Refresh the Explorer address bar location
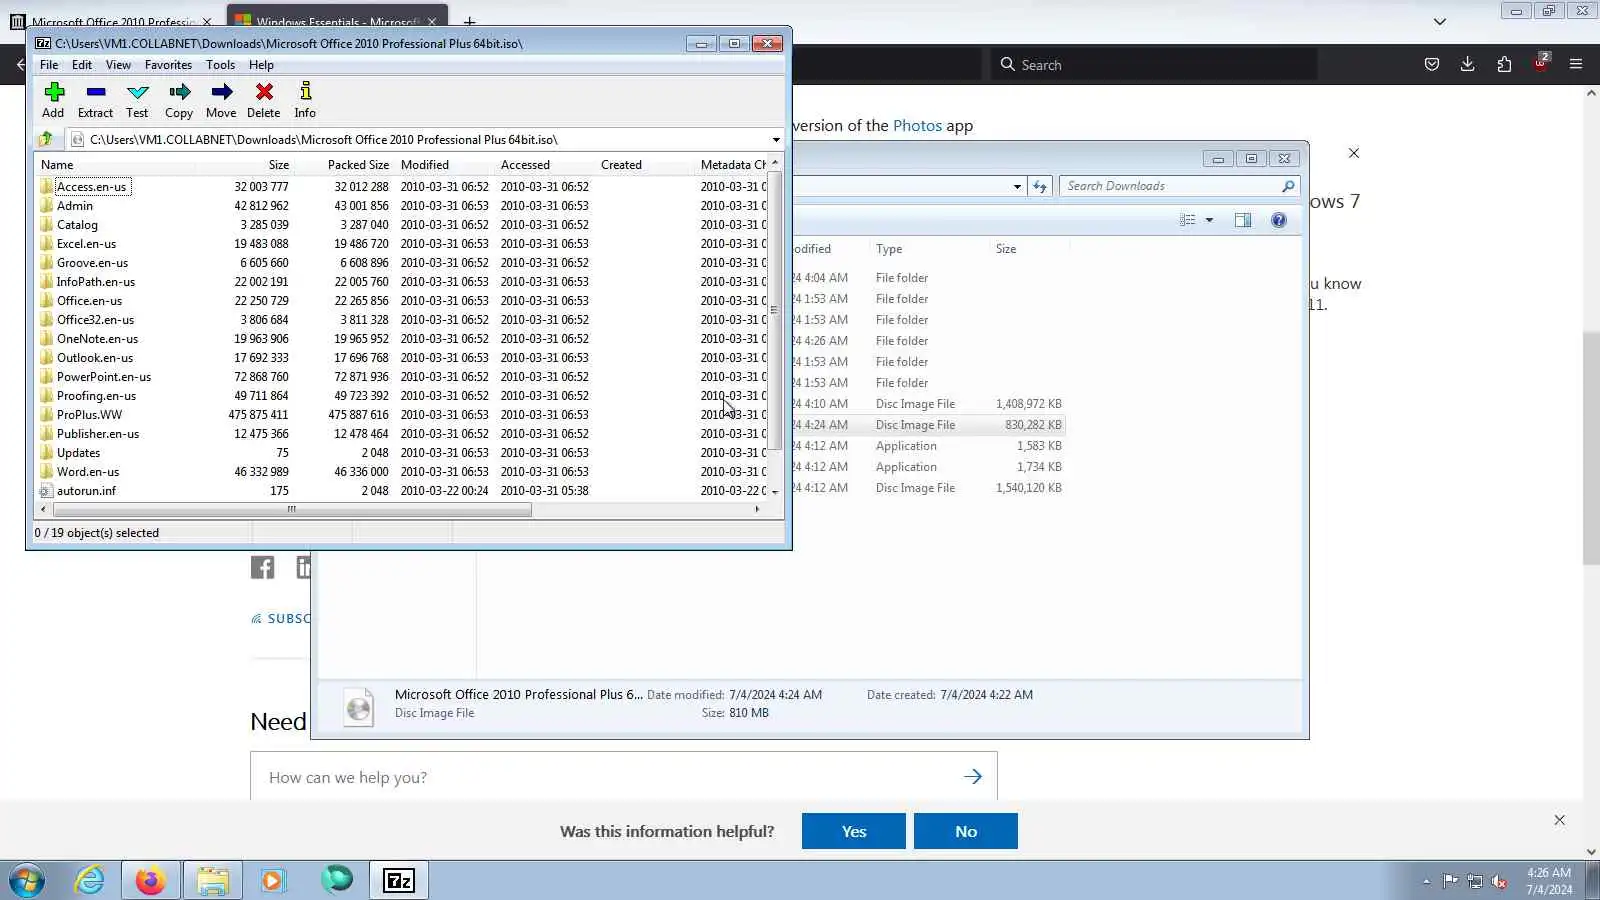Viewport: 1600px width, 900px height. (1040, 186)
